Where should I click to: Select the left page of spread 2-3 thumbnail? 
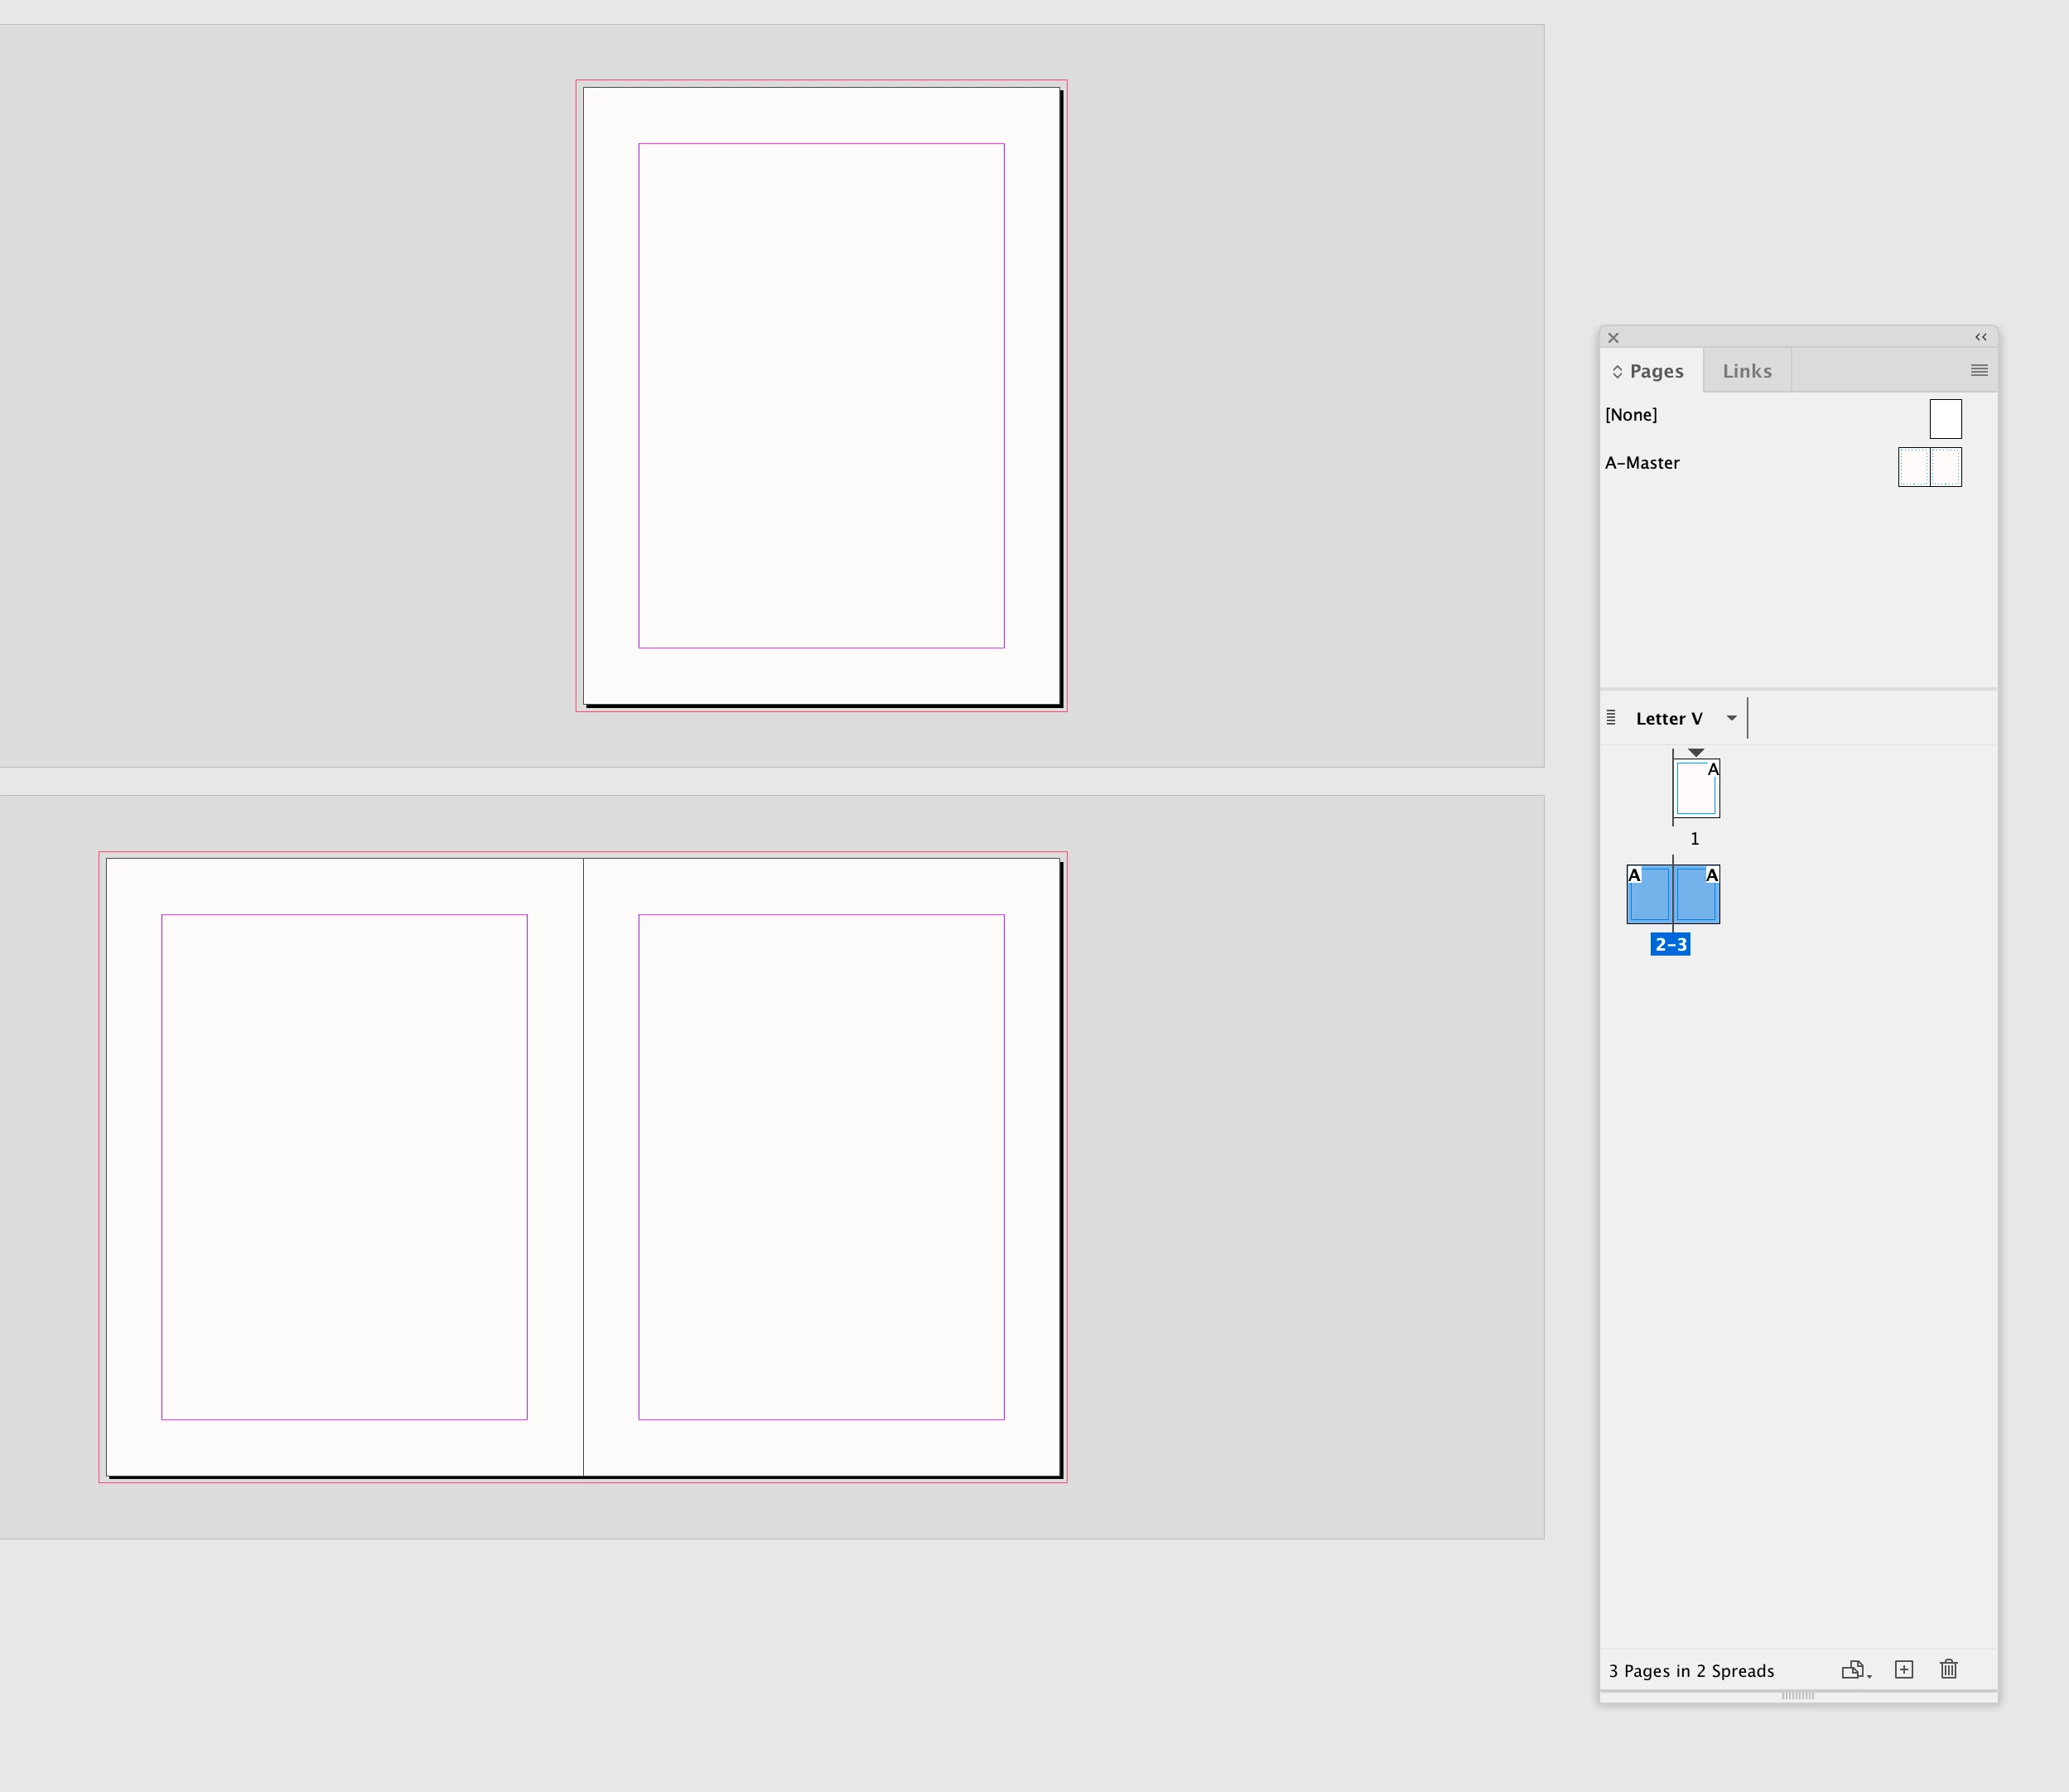pyautogui.click(x=1649, y=895)
